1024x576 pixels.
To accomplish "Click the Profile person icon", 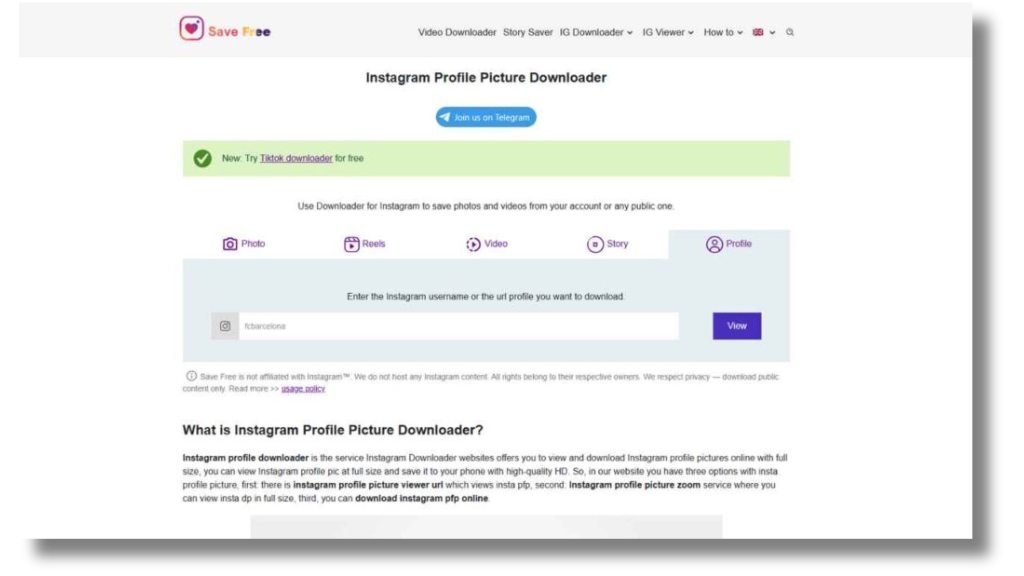I will point(714,244).
